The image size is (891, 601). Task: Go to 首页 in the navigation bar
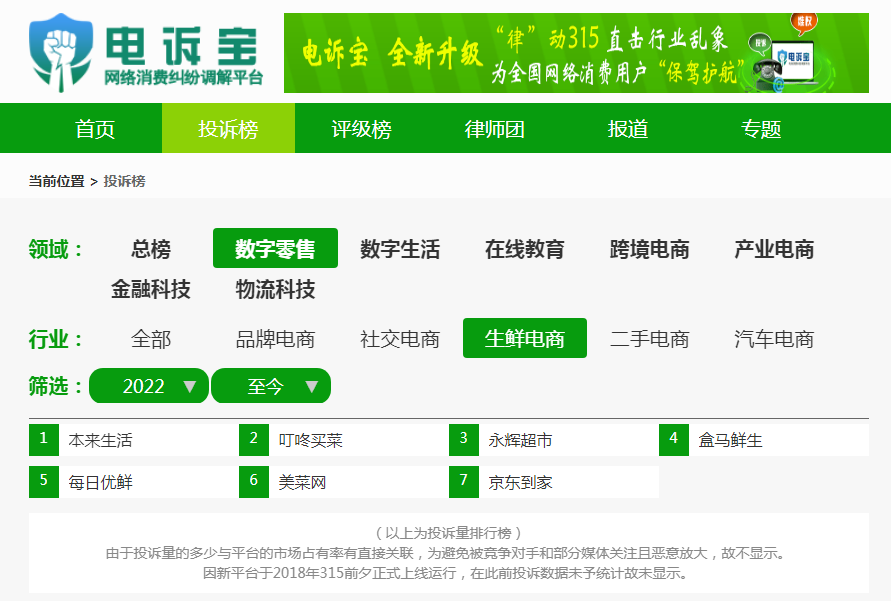point(95,128)
